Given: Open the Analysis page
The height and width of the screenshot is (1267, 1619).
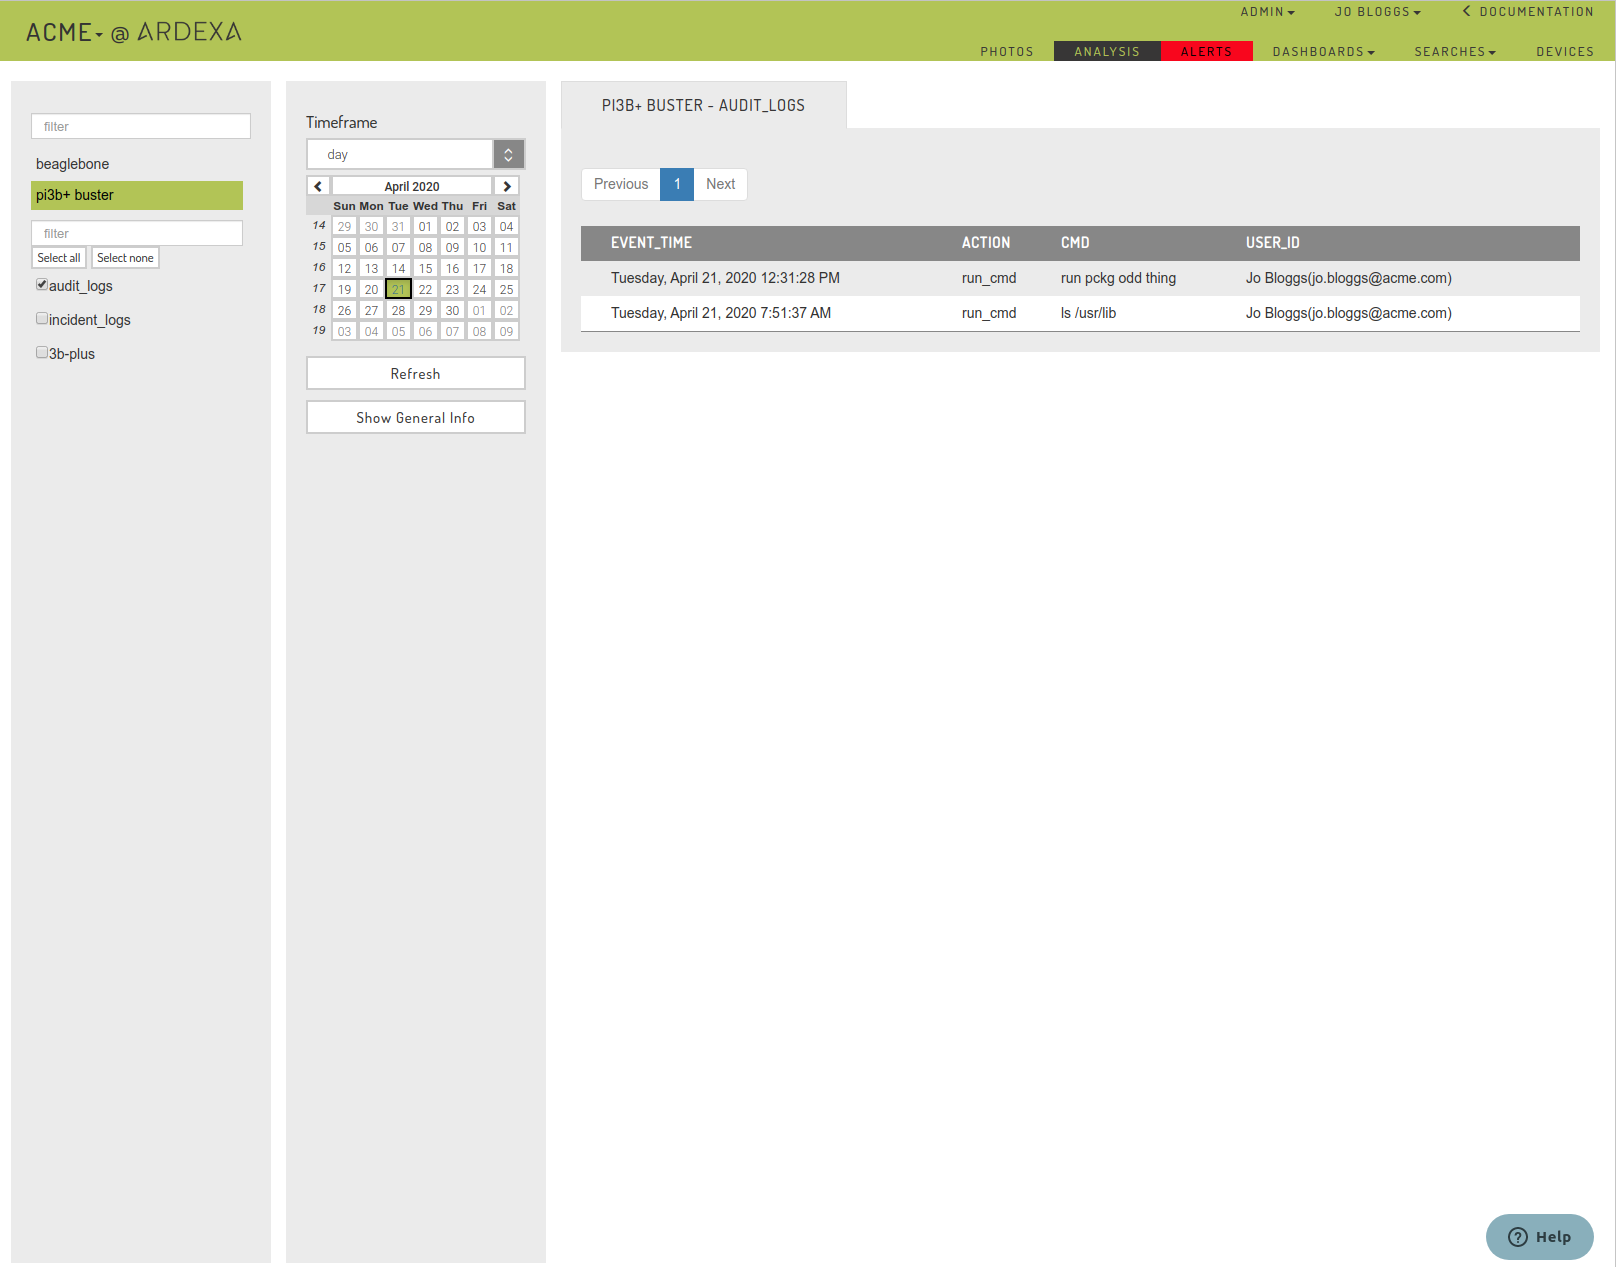Looking at the screenshot, I should coord(1107,52).
